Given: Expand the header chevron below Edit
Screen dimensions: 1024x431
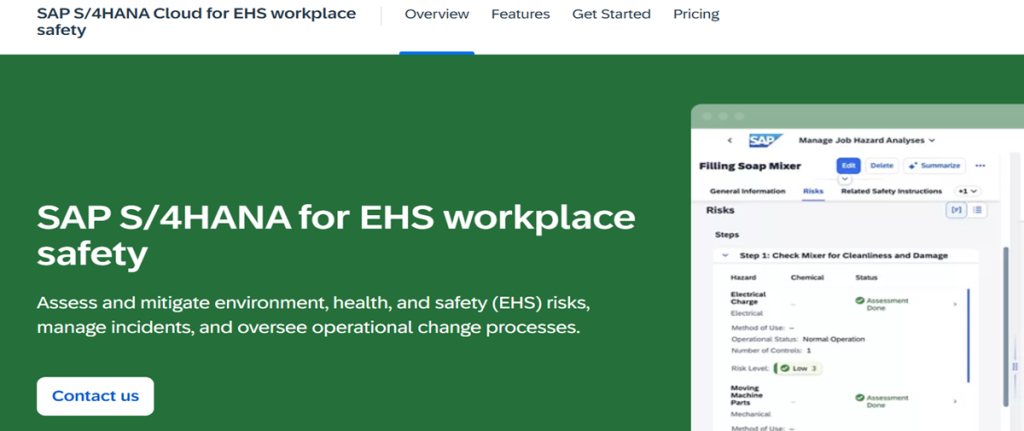Looking at the screenshot, I should (x=844, y=178).
